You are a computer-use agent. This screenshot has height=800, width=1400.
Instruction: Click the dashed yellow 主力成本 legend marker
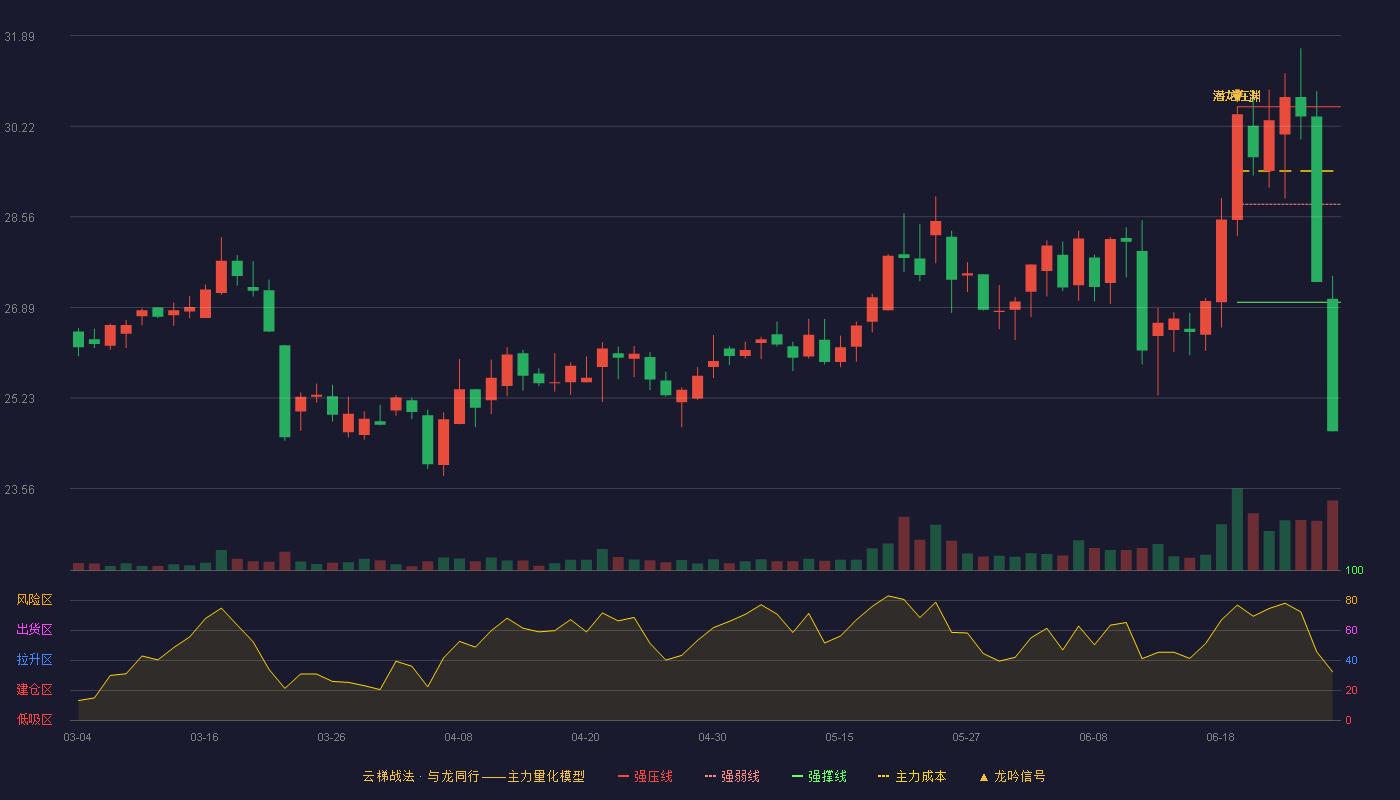[x=883, y=777]
